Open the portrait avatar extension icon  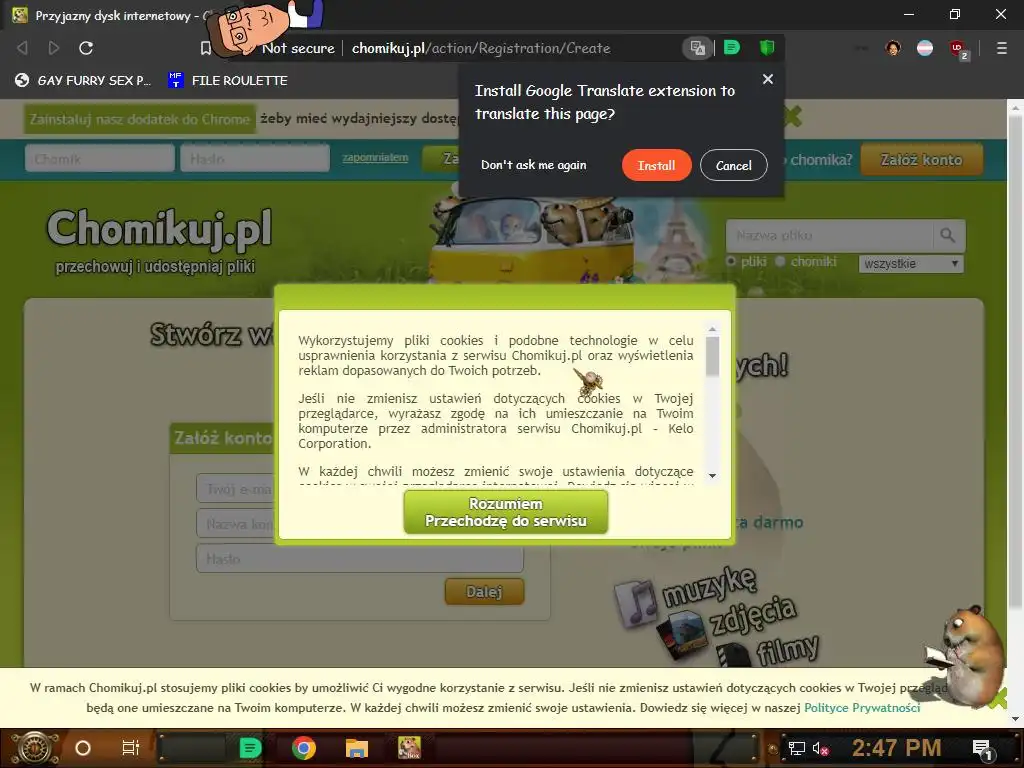tap(893, 48)
